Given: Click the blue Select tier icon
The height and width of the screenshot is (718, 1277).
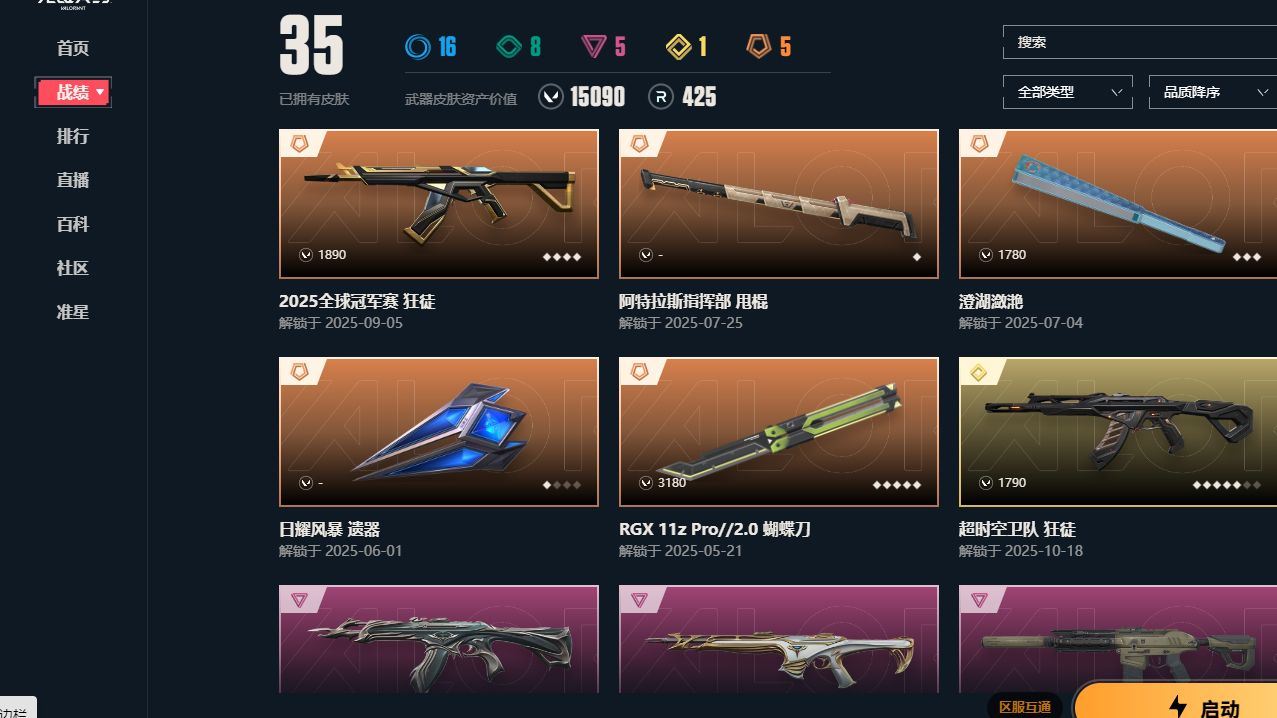Looking at the screenshot, I should [417, 46].
